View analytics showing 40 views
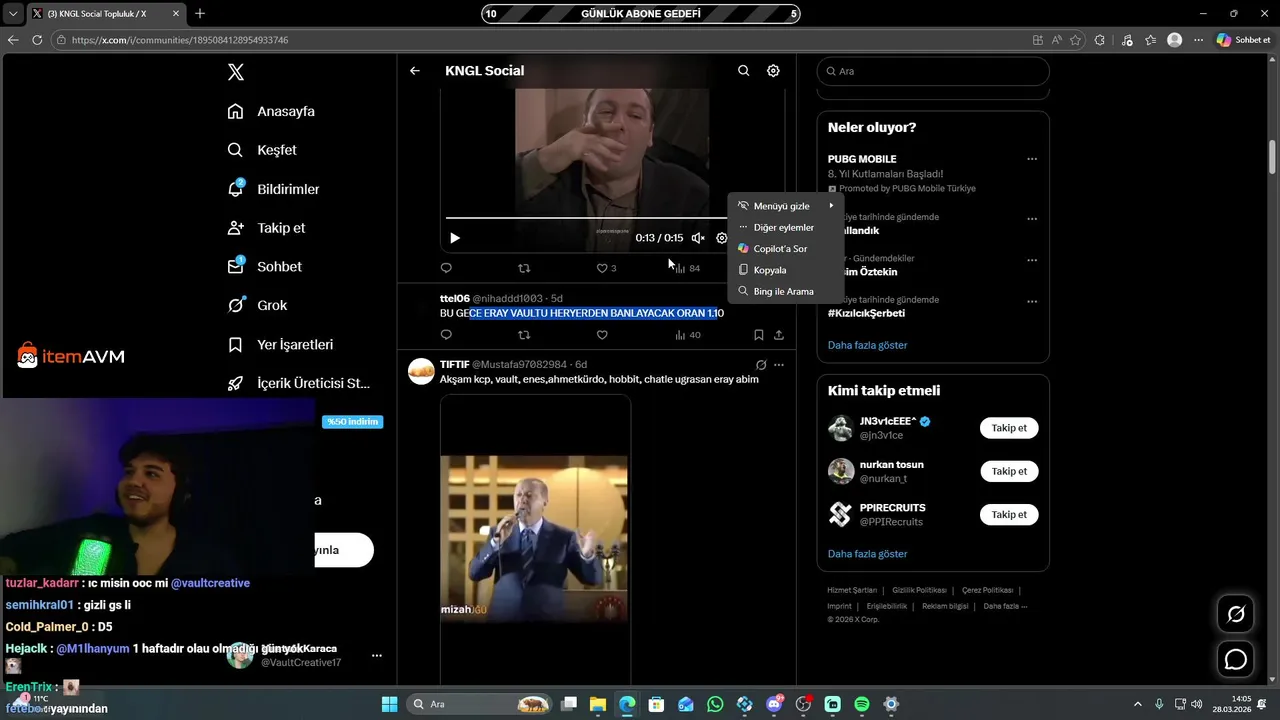The width and height of the screenshot is (1280, 720). click(688, 335)
